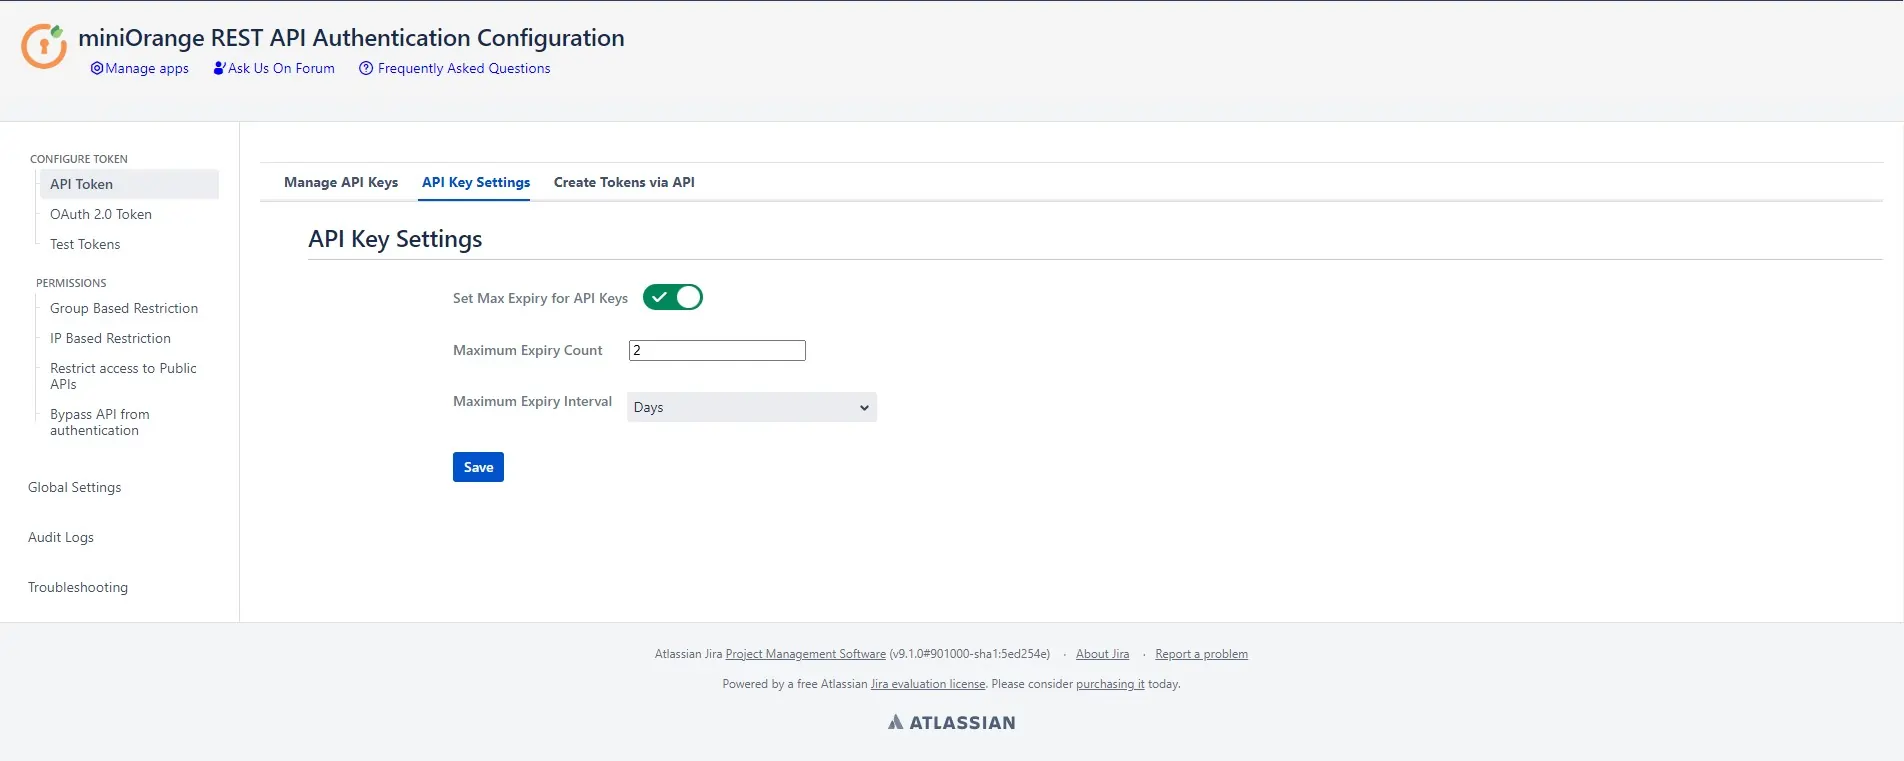Click the CONFIGURE TOKEN sidebar heading

[79, 159]
